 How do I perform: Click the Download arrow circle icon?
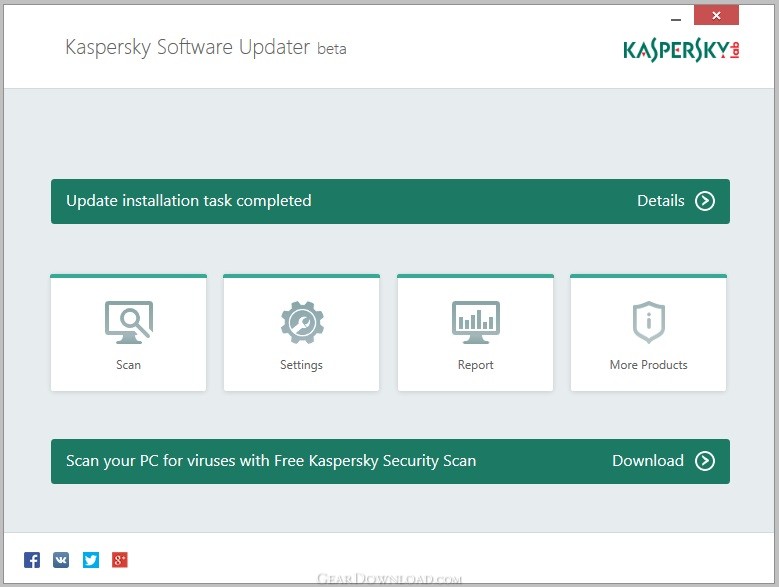[704, 461]
